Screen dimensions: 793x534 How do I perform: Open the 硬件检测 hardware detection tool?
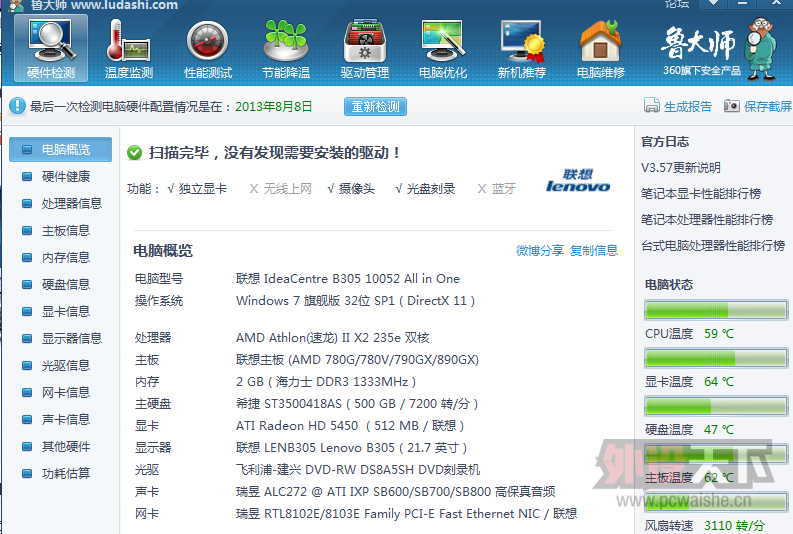point(51,49)
